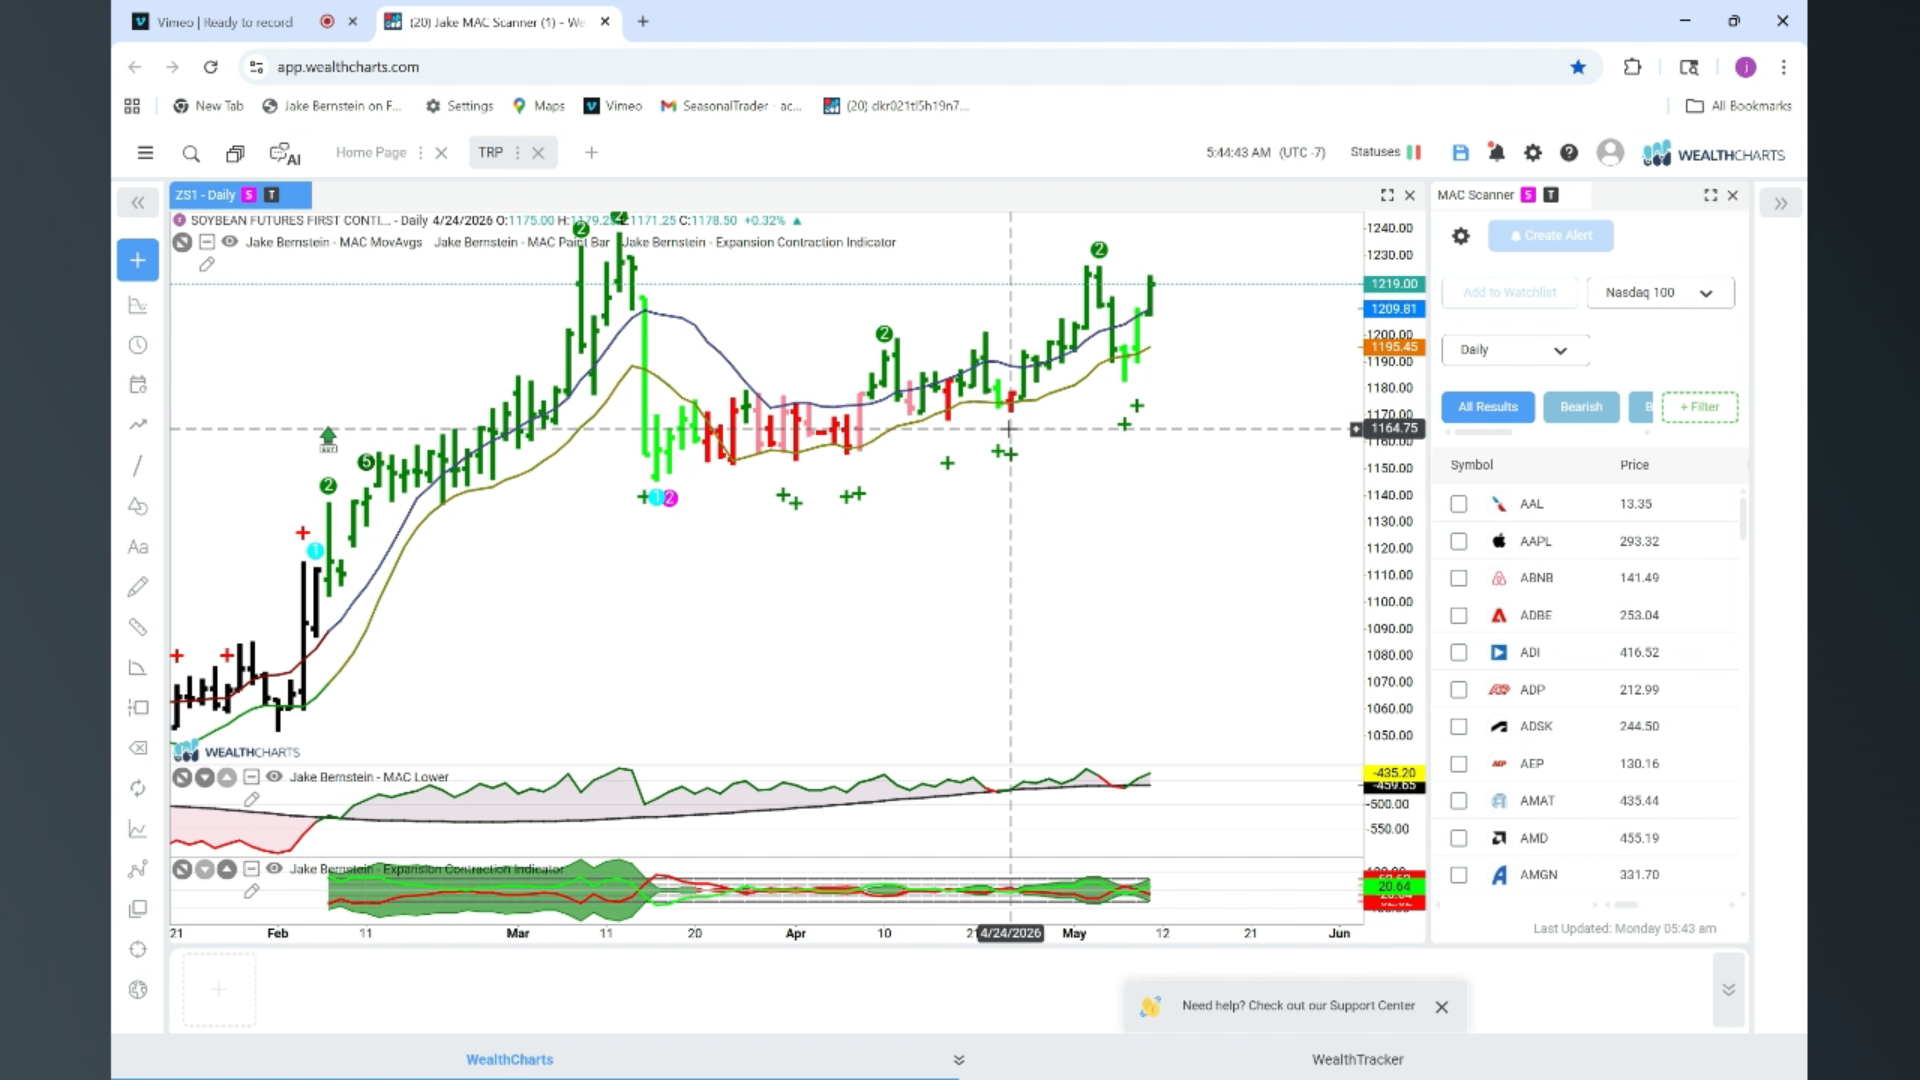Image resolution: width=1920 pixels, height=1080 pixels.
Task: Switch to the Home Page tab
Action: [x=371, y=153]
